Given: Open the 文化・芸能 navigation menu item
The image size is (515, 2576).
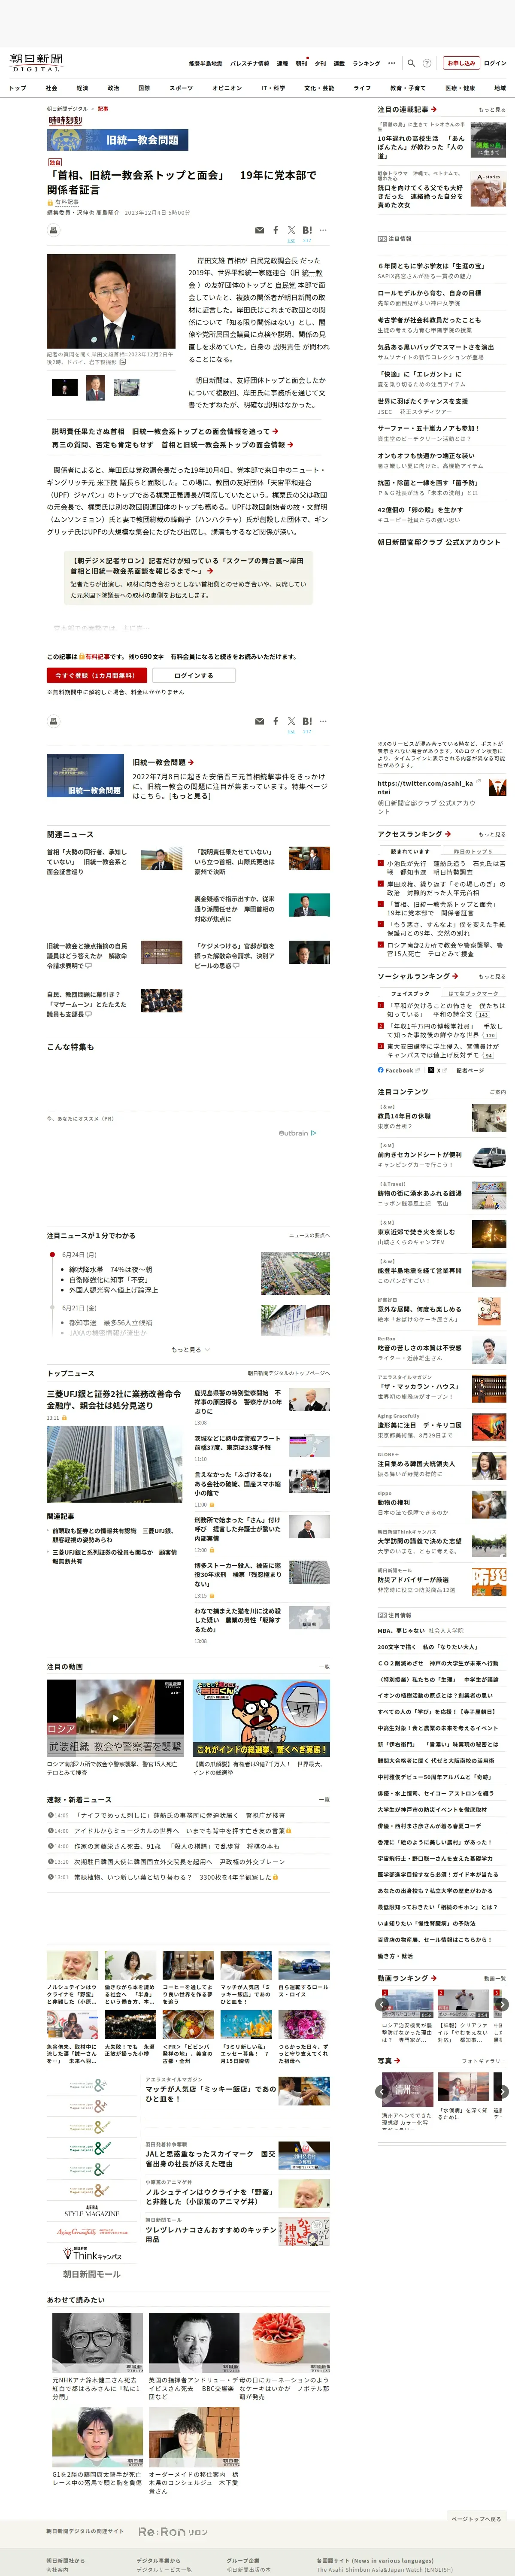Looking at the screenshot, I should click(x=319, y=88).
